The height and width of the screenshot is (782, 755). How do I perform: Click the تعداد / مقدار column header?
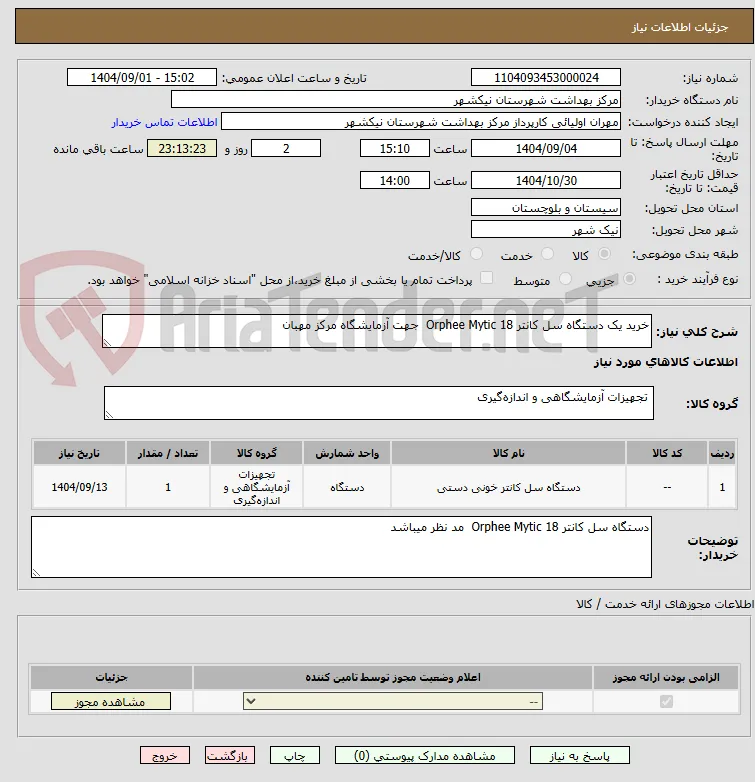tap(168, 453)
